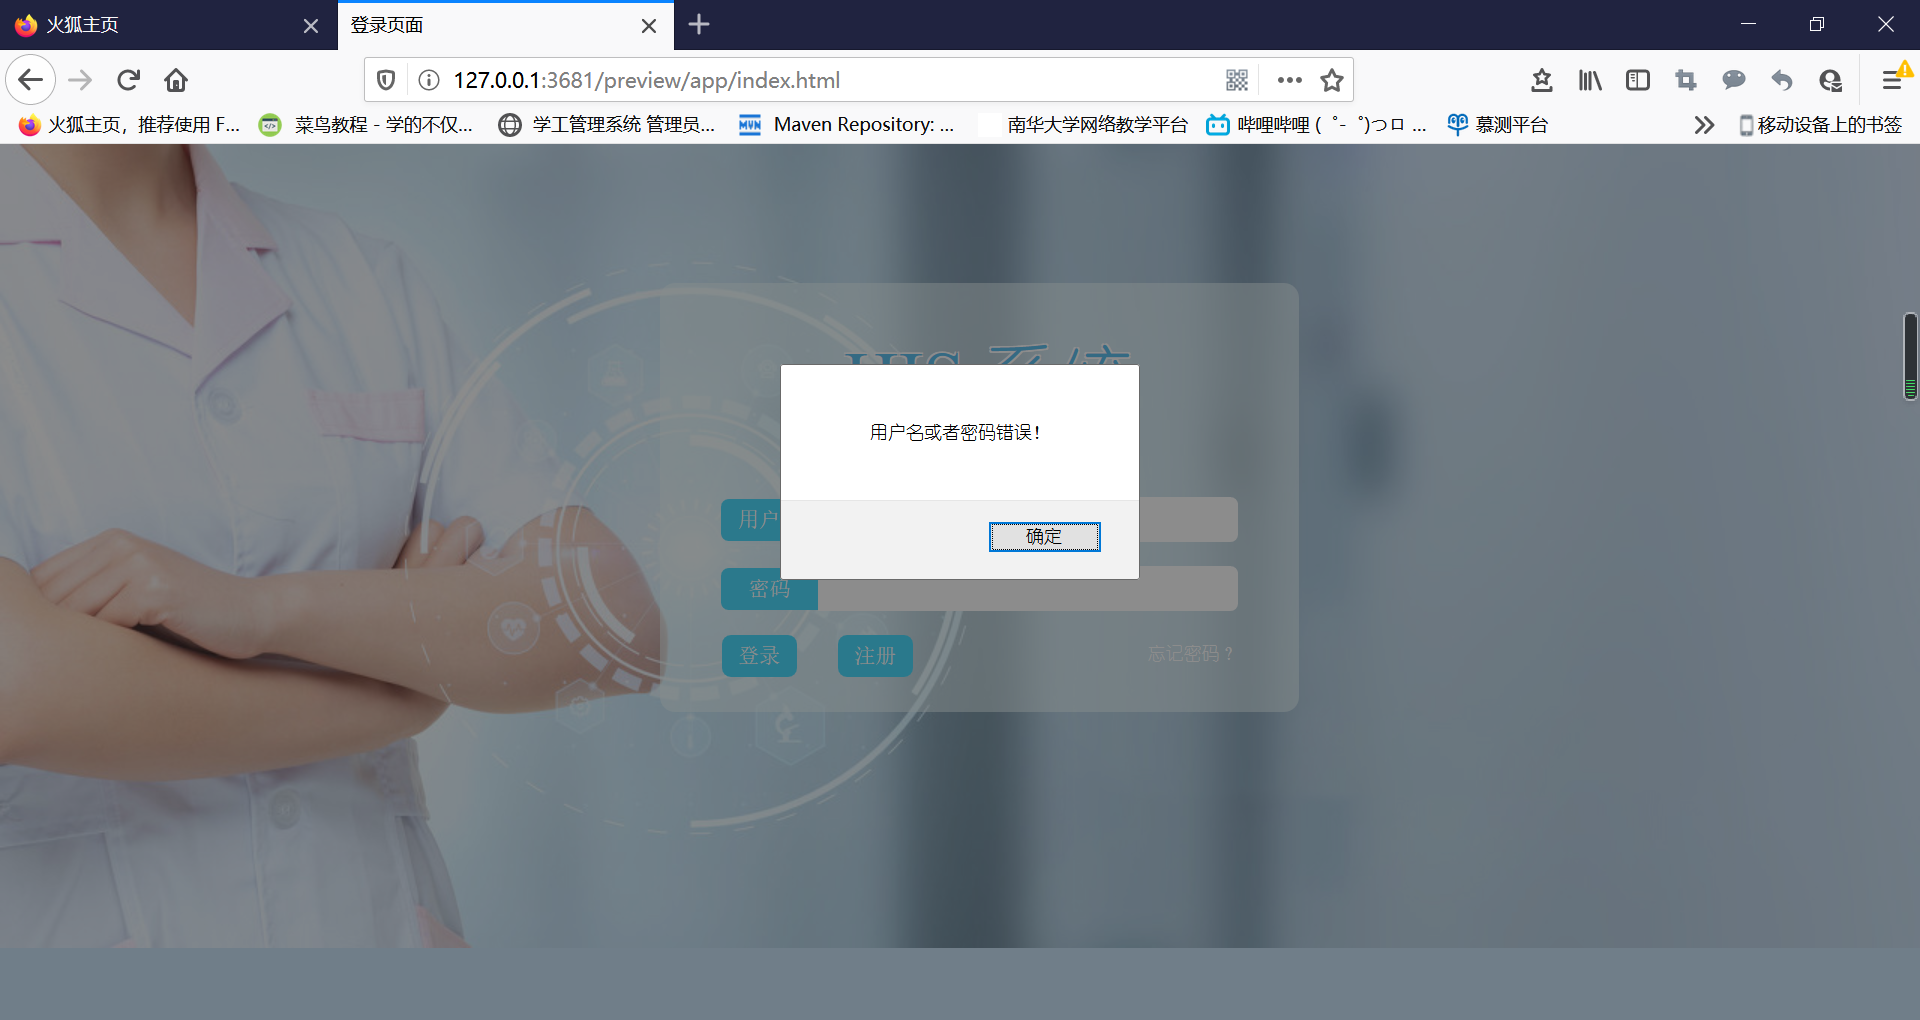Image resolution: width=1920 pixels, height=1020 pixels.
Task: Click inside the address bar
Action: point(800,80)
